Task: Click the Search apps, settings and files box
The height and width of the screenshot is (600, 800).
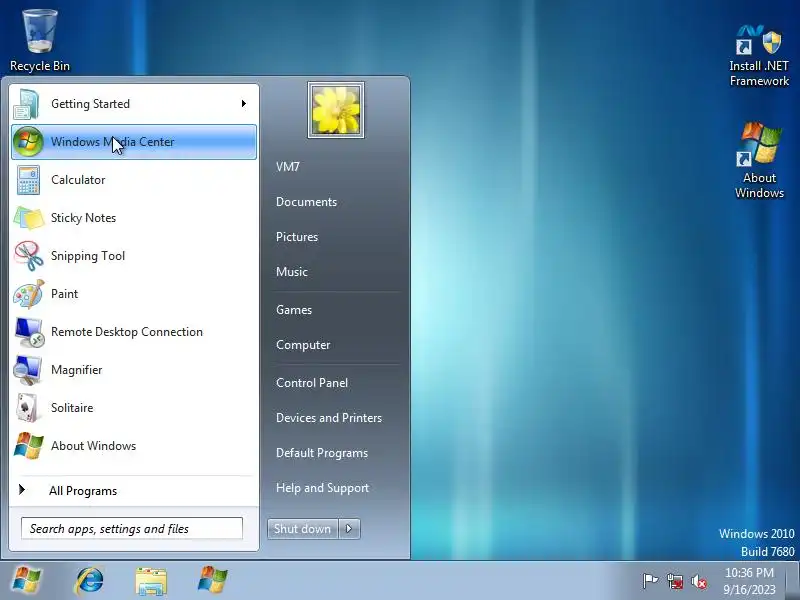Action: pos(132,529)
